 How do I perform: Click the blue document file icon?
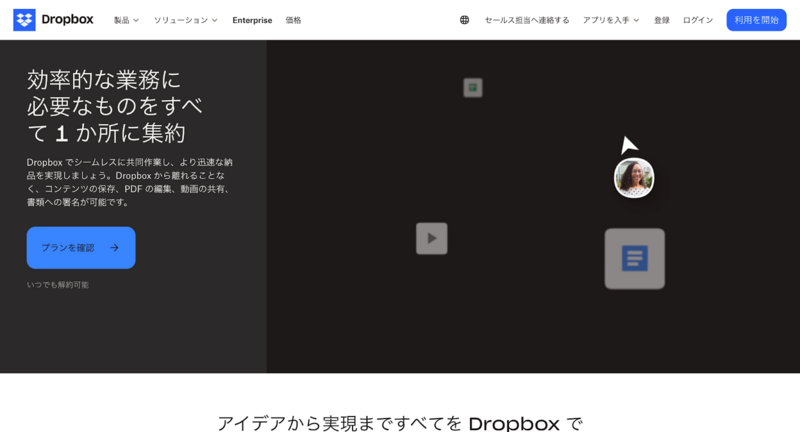(635, 259)
